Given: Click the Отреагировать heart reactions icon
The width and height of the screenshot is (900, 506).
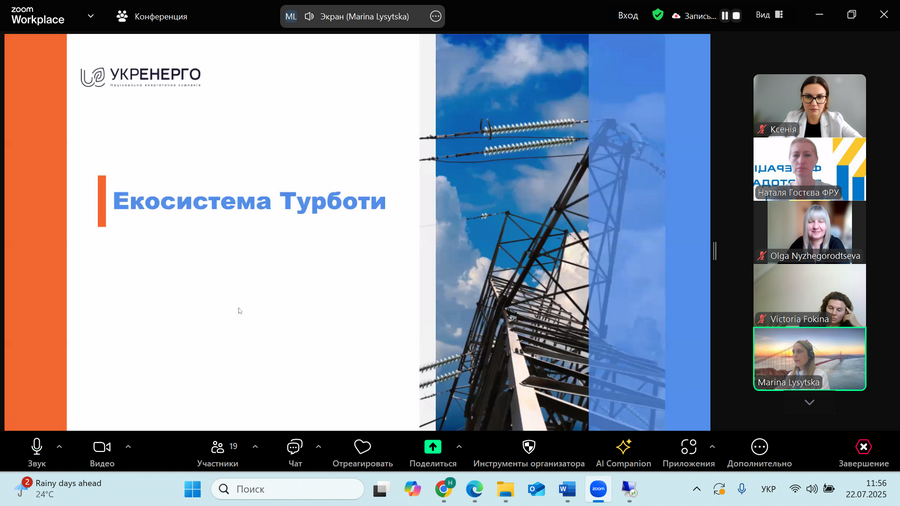Looking at the screenshot, I should 362,446.
